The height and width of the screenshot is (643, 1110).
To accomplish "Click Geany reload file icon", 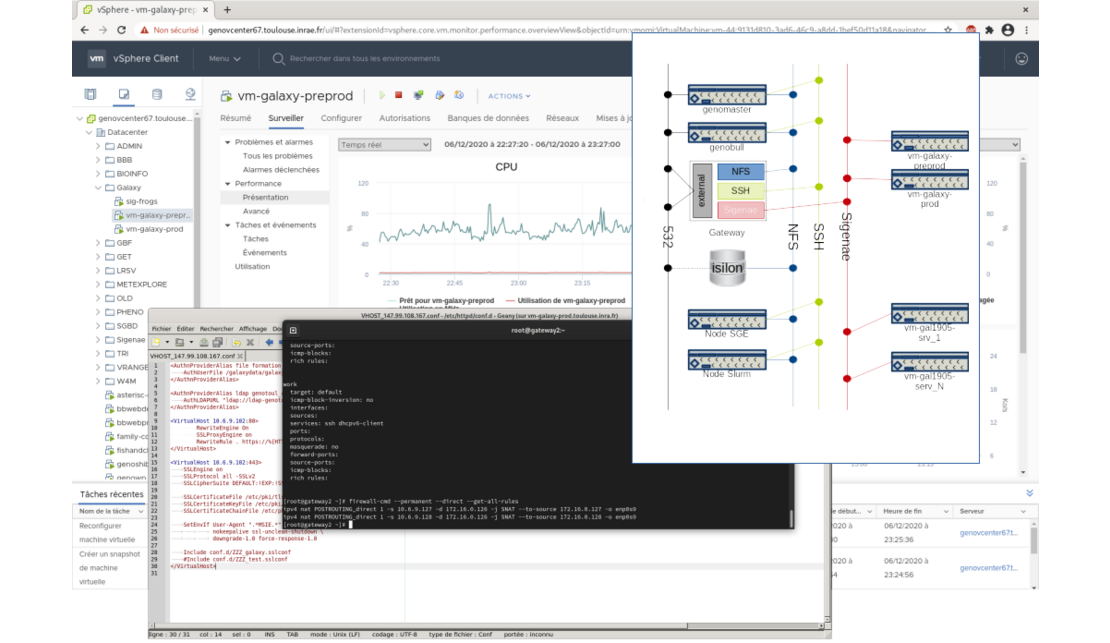I will [236, 342].
